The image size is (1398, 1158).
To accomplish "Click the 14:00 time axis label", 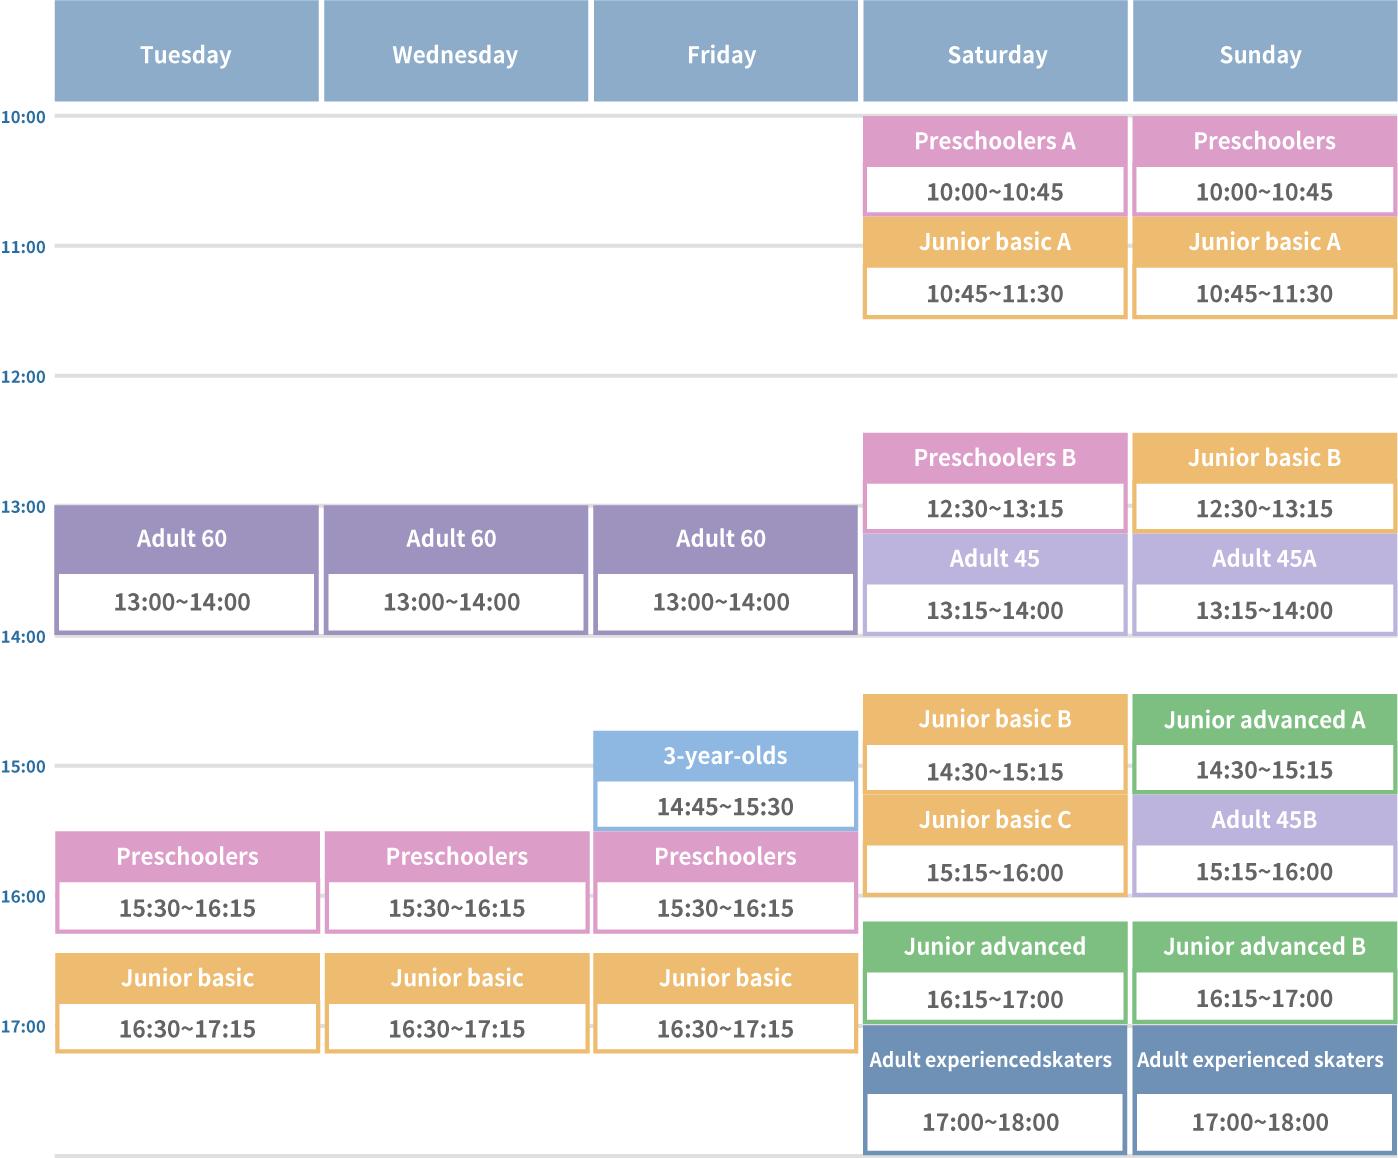I will click(23, 637).
